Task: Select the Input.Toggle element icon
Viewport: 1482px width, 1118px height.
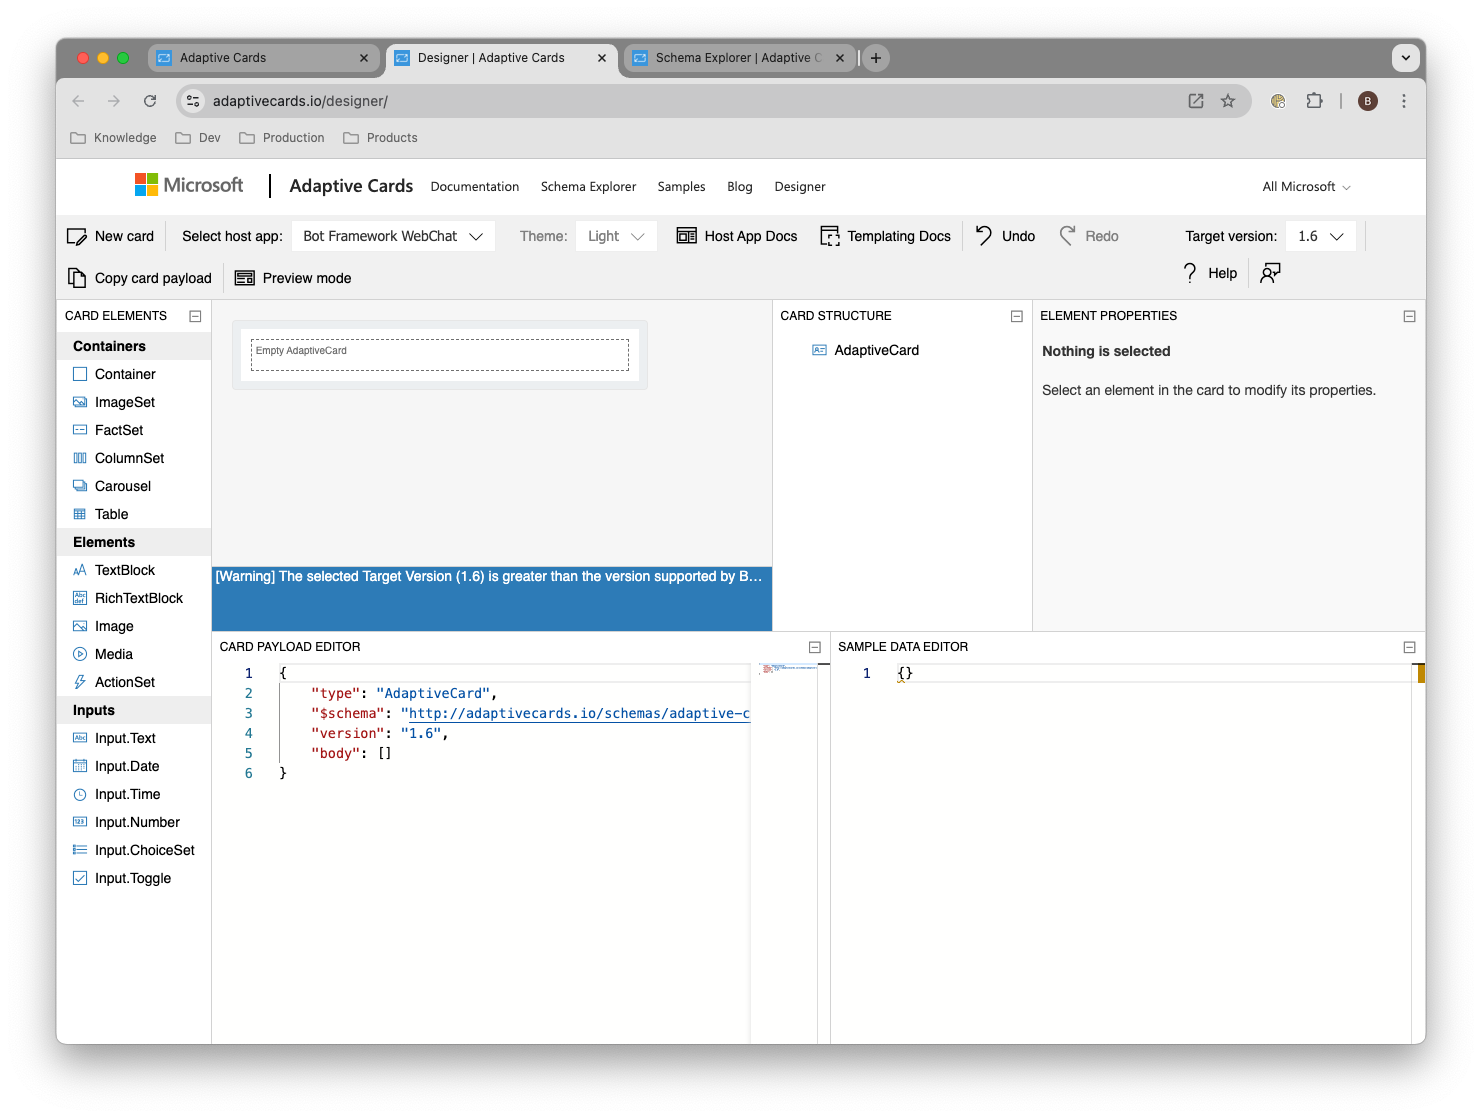Action: pos(80,878)
